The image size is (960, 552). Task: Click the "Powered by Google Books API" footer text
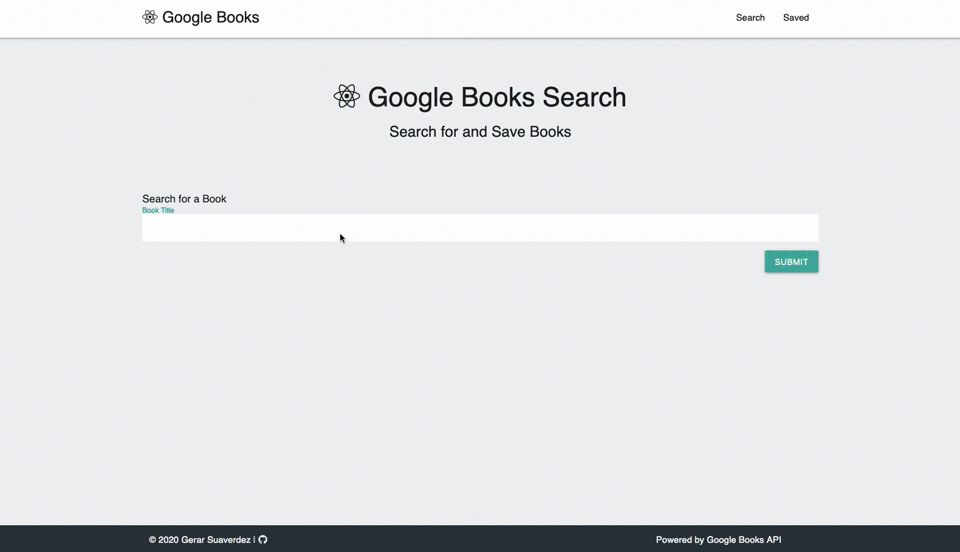pos(718,540)
